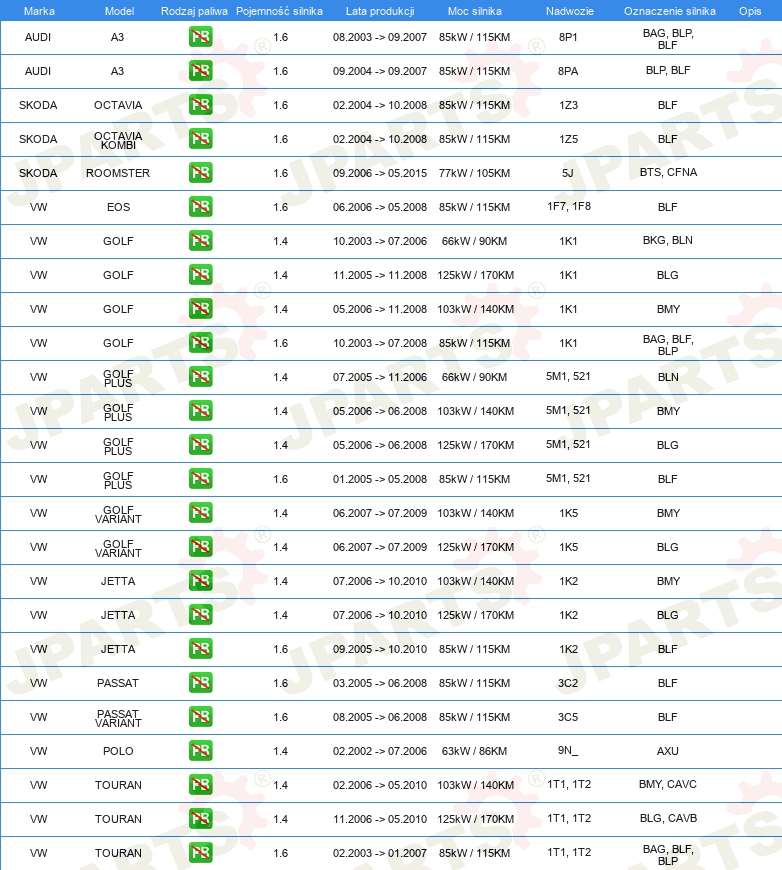Click fuel icon in VW Passat 3C2 row
This screenshot has height=870, width=782.
[200, 682]
